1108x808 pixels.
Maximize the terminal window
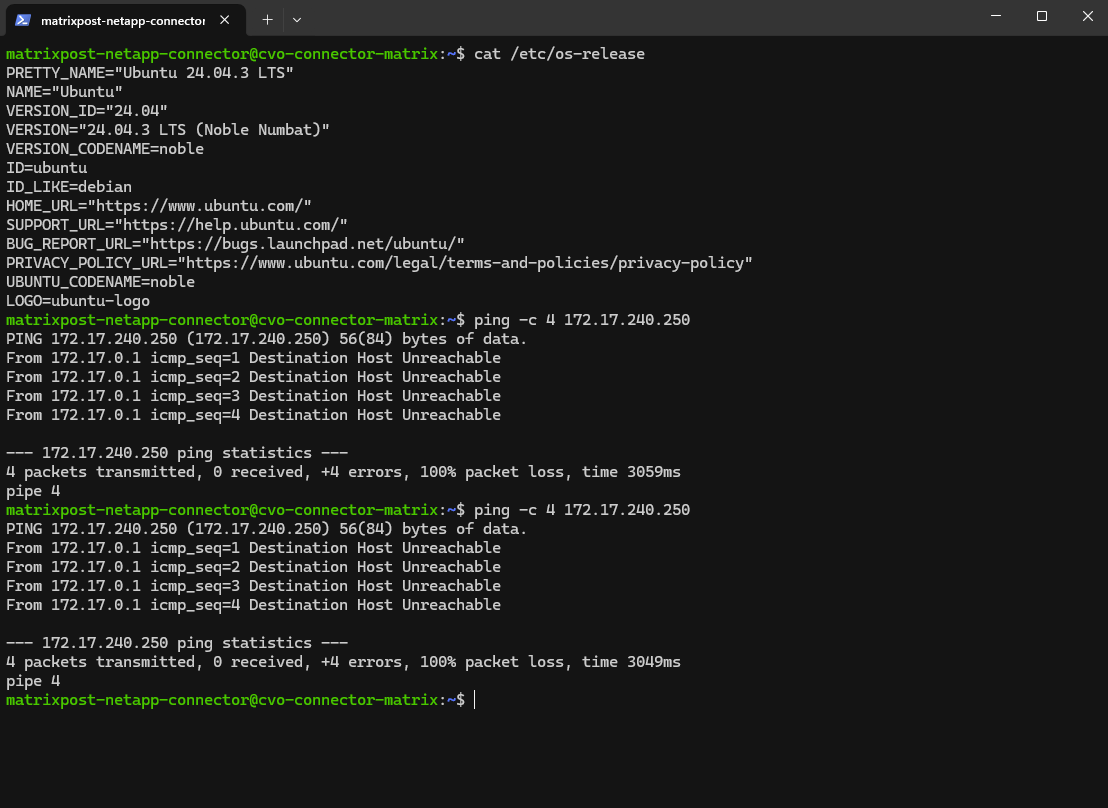click(1041, 16)
